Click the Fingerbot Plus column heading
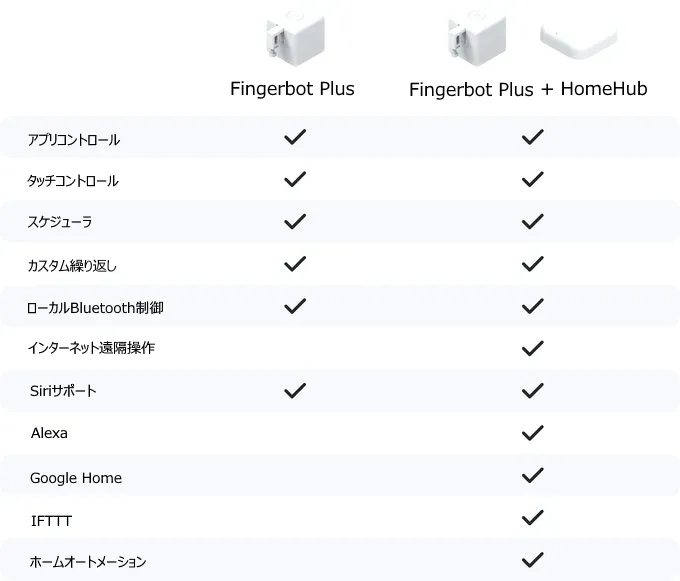 (292, 89)
